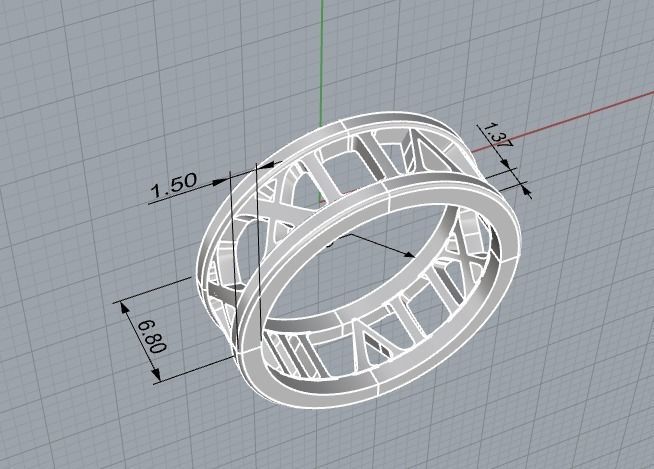Select the 6.80 dimension label
The width and height of the screenshot is (654, 469).
point(152,336)
